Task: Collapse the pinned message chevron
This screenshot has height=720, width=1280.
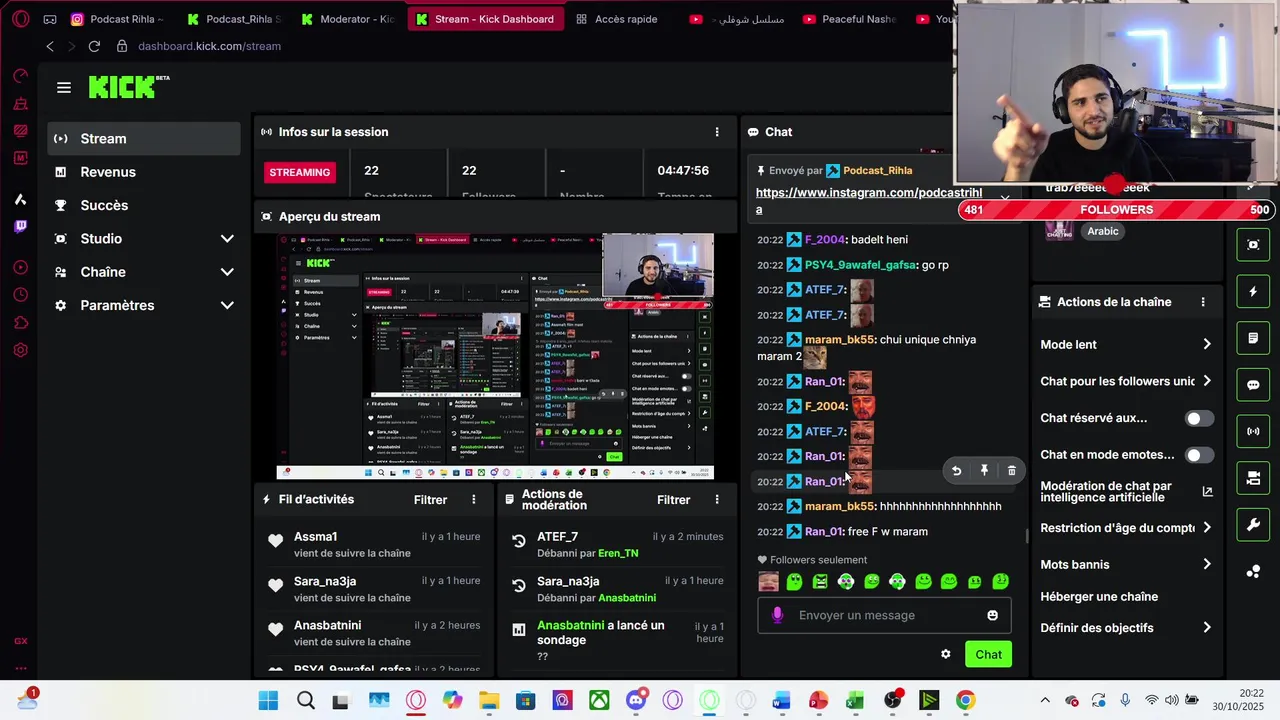Action: click(x=1005, y=198)
